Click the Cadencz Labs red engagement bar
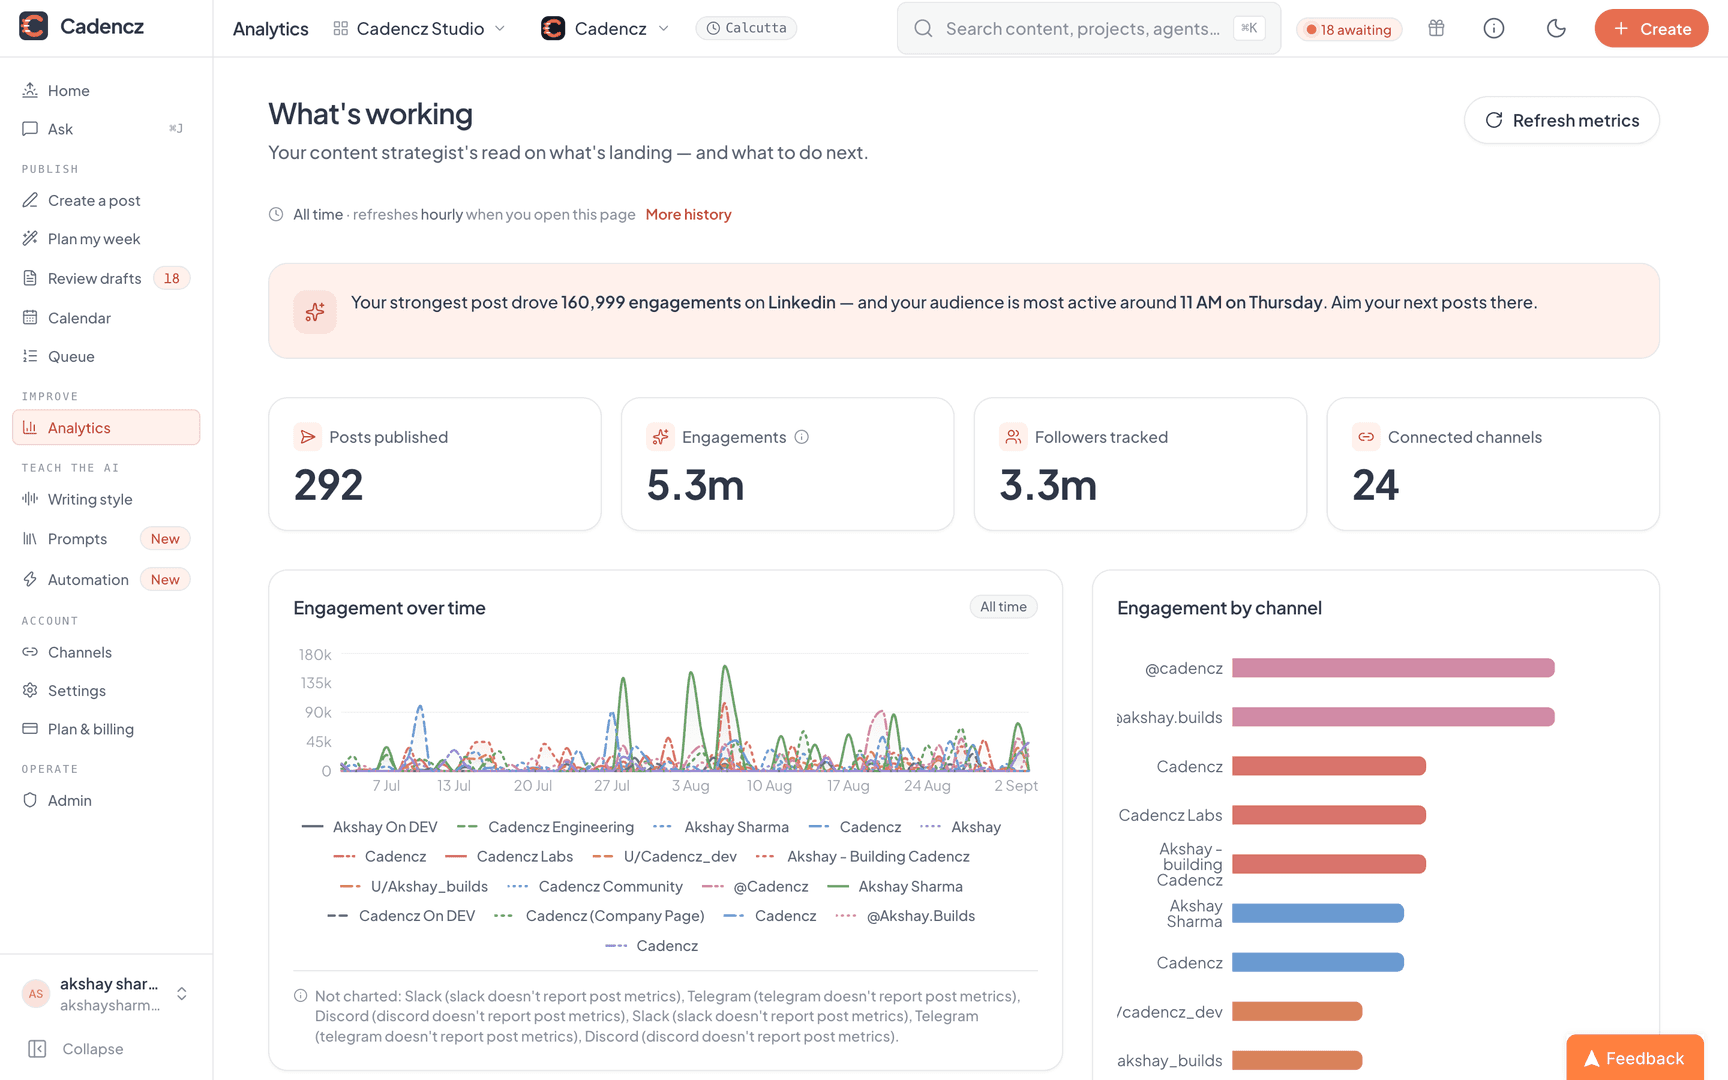 (x=1329, y=815)
